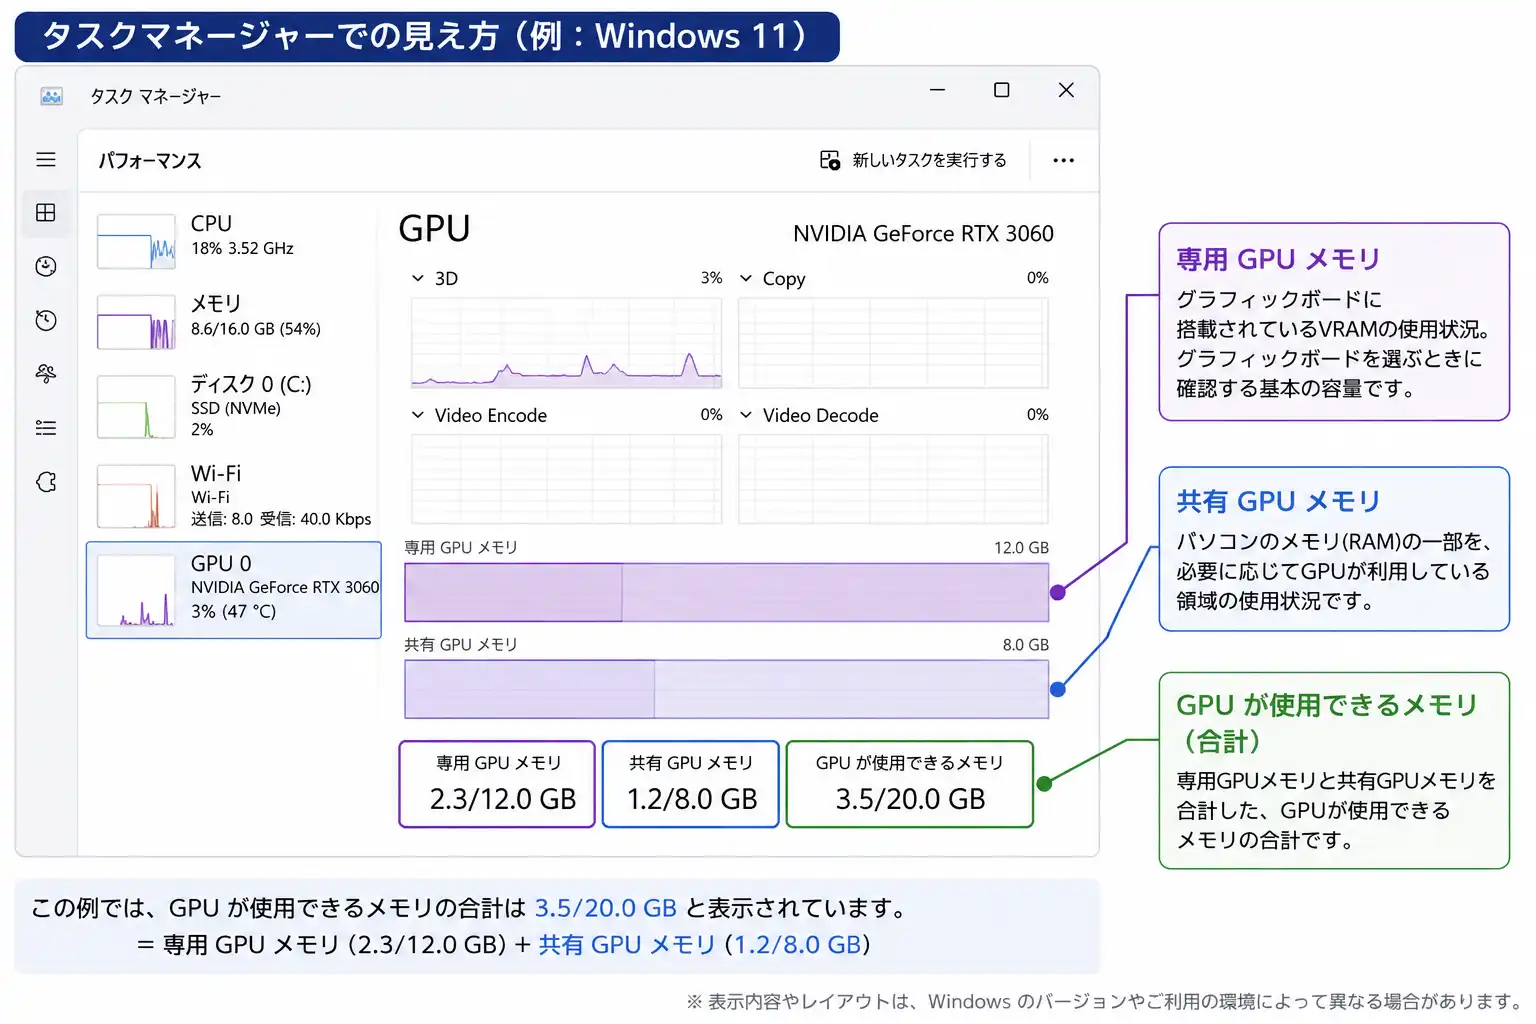Open the Video Decode engine dropdown chevron

pyautogui.click(x=746, y=415)
